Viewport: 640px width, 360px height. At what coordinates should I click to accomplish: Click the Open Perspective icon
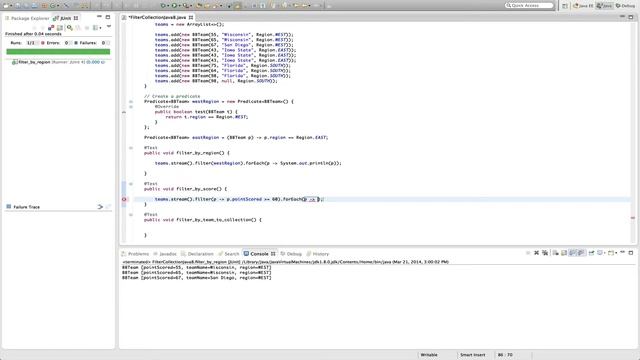pos(565,6)
